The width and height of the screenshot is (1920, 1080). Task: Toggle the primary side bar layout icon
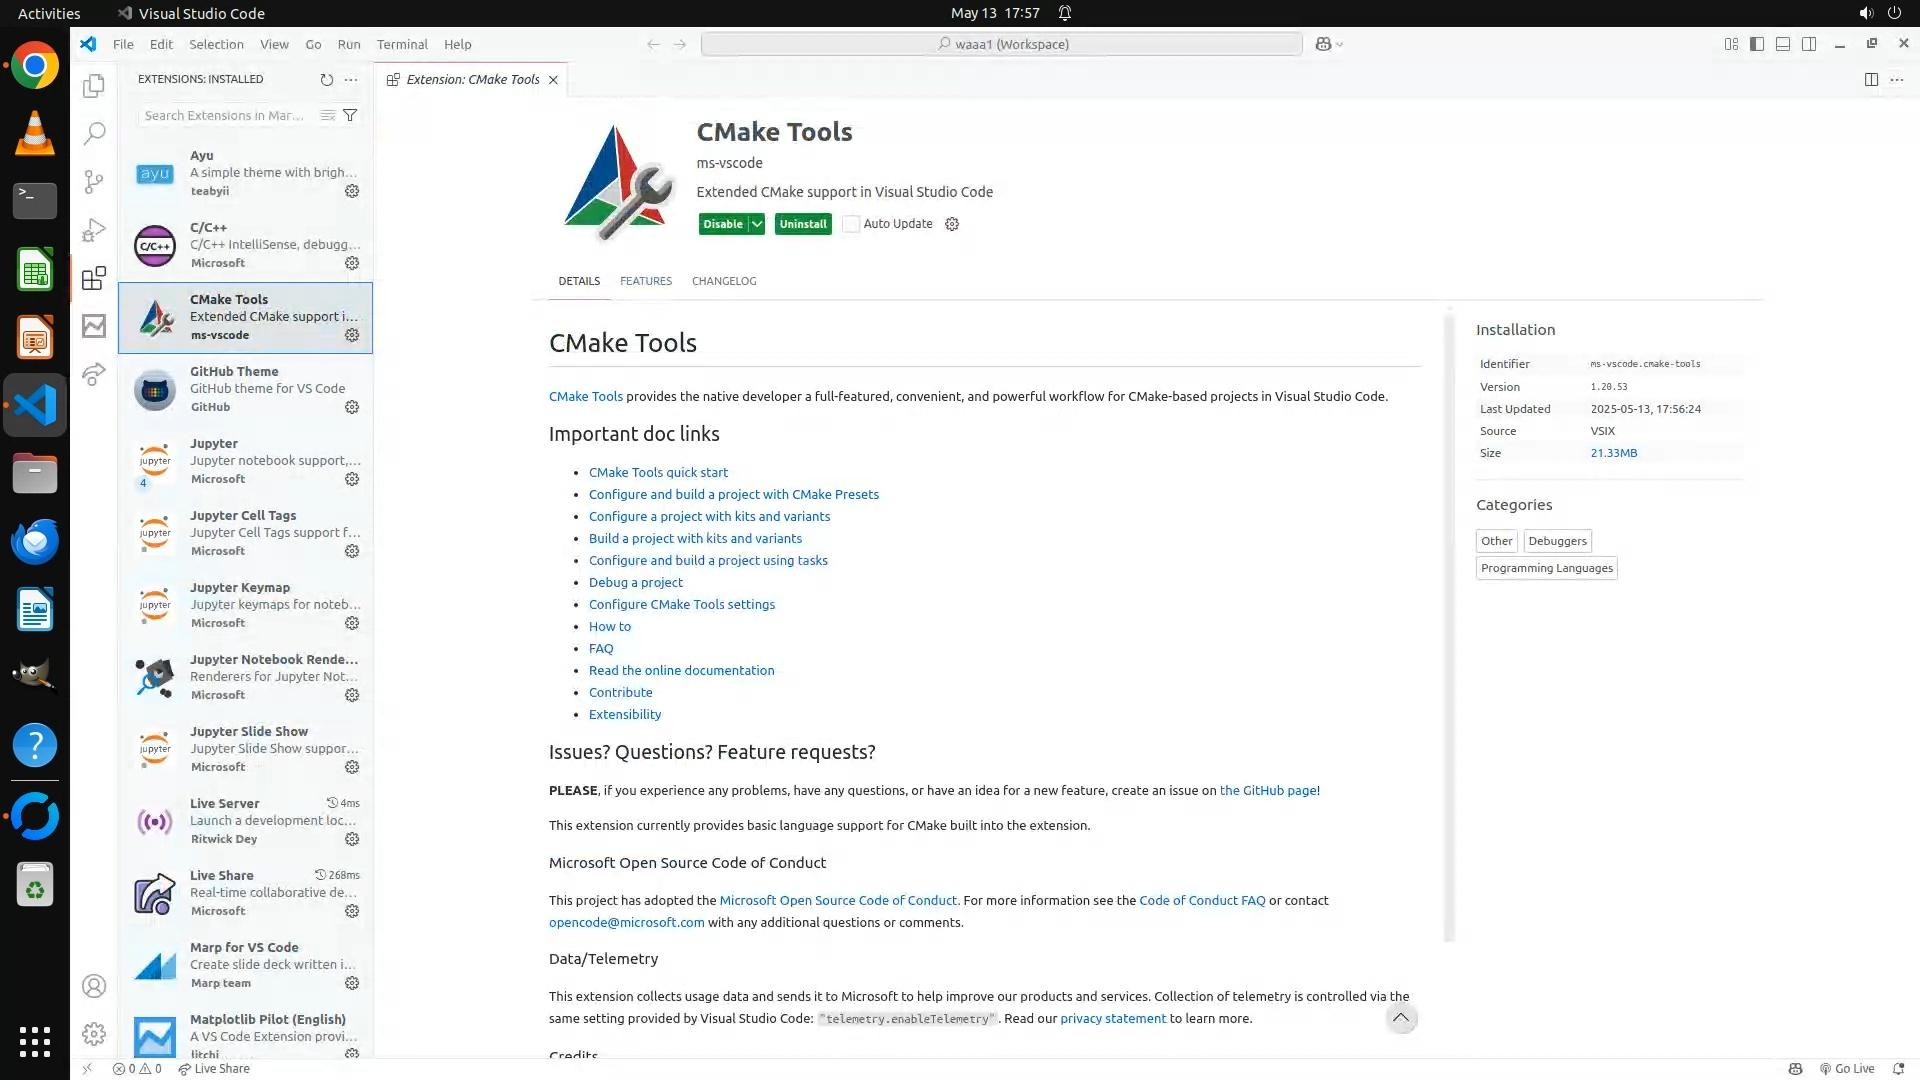tap(1757, 44)
